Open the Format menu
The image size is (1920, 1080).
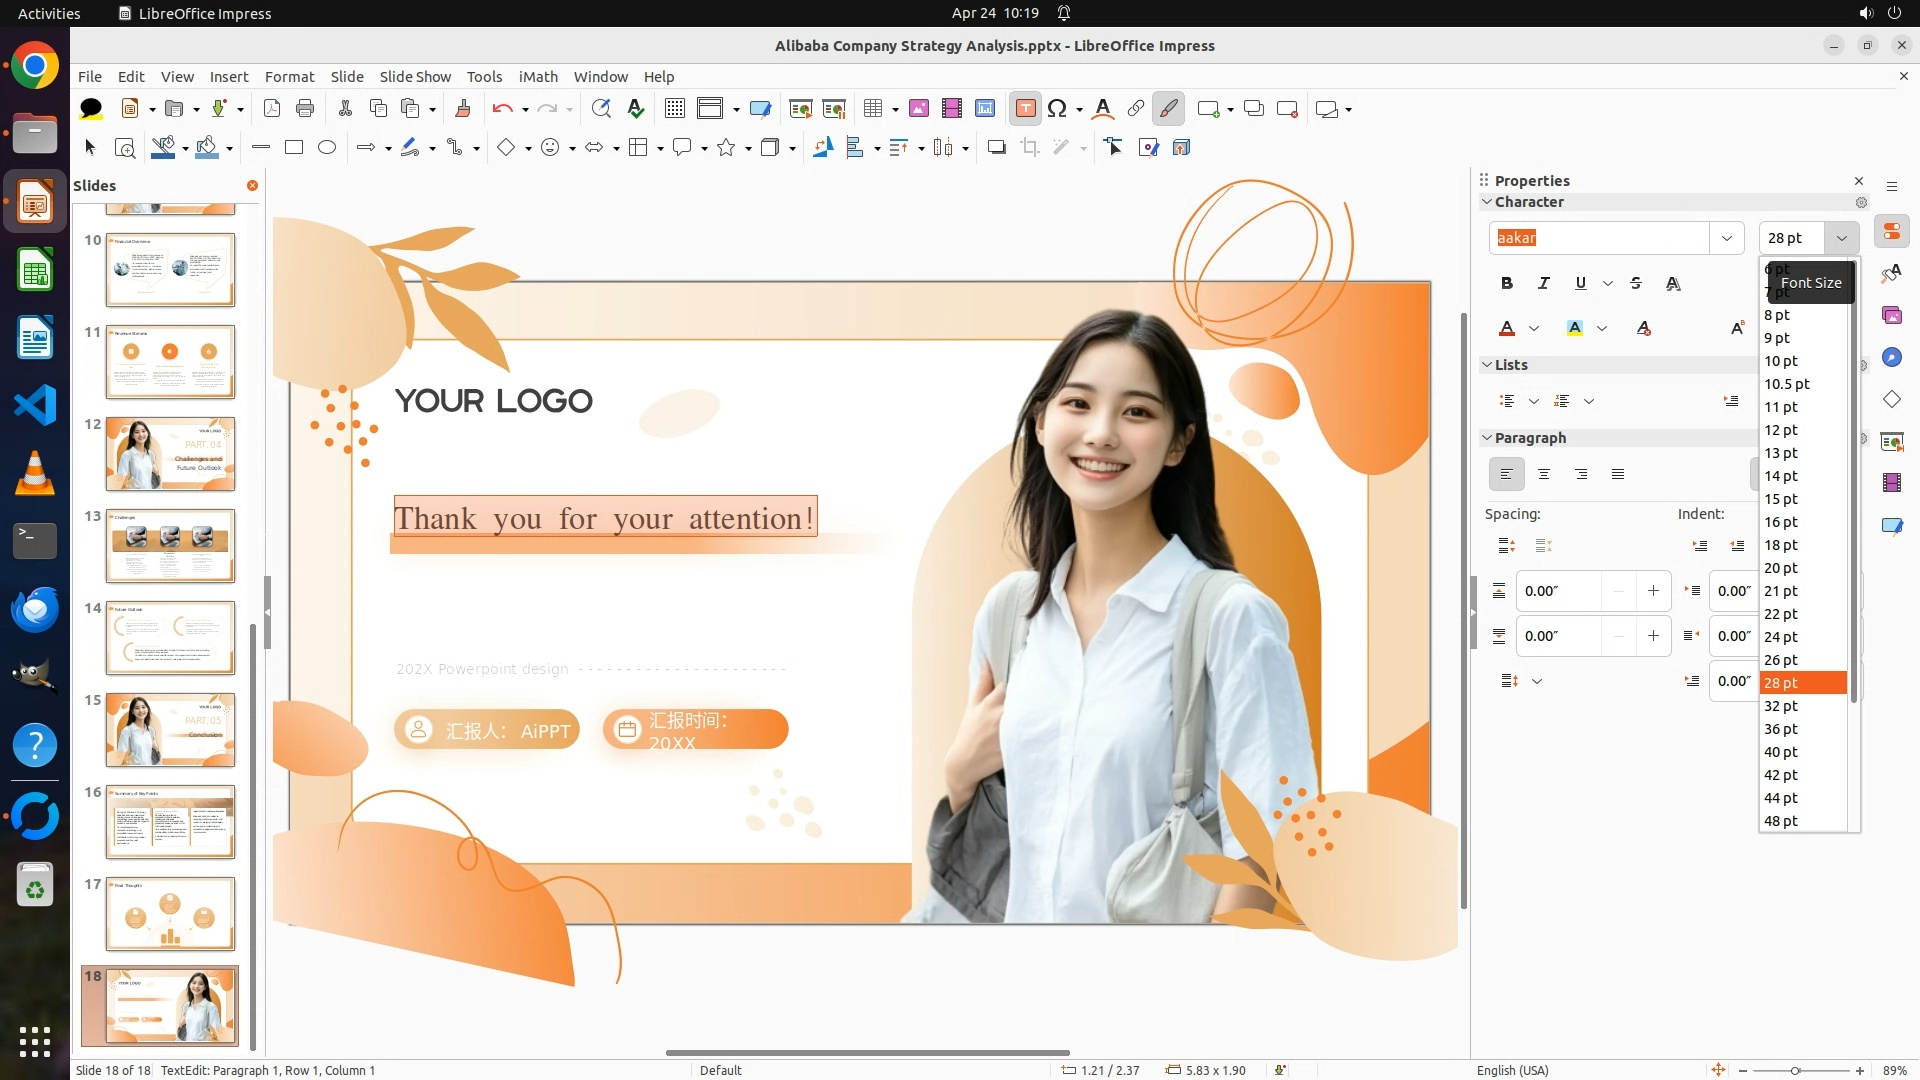[x=289, y=77]
